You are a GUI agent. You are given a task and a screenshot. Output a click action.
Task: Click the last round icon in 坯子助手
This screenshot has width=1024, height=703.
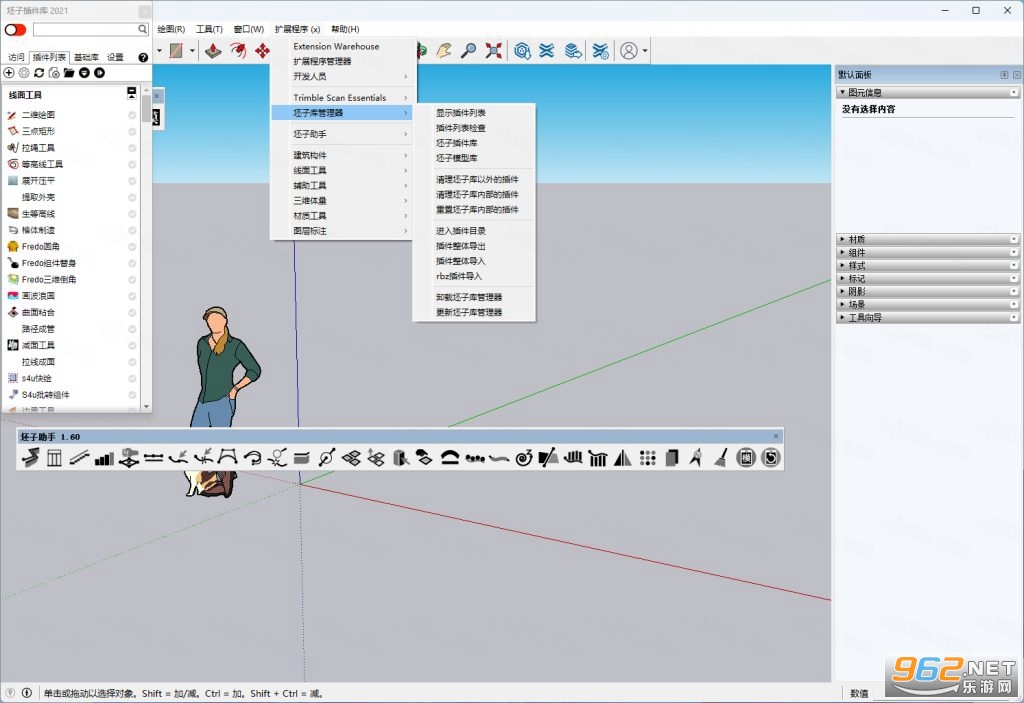[x=771, y=458]
